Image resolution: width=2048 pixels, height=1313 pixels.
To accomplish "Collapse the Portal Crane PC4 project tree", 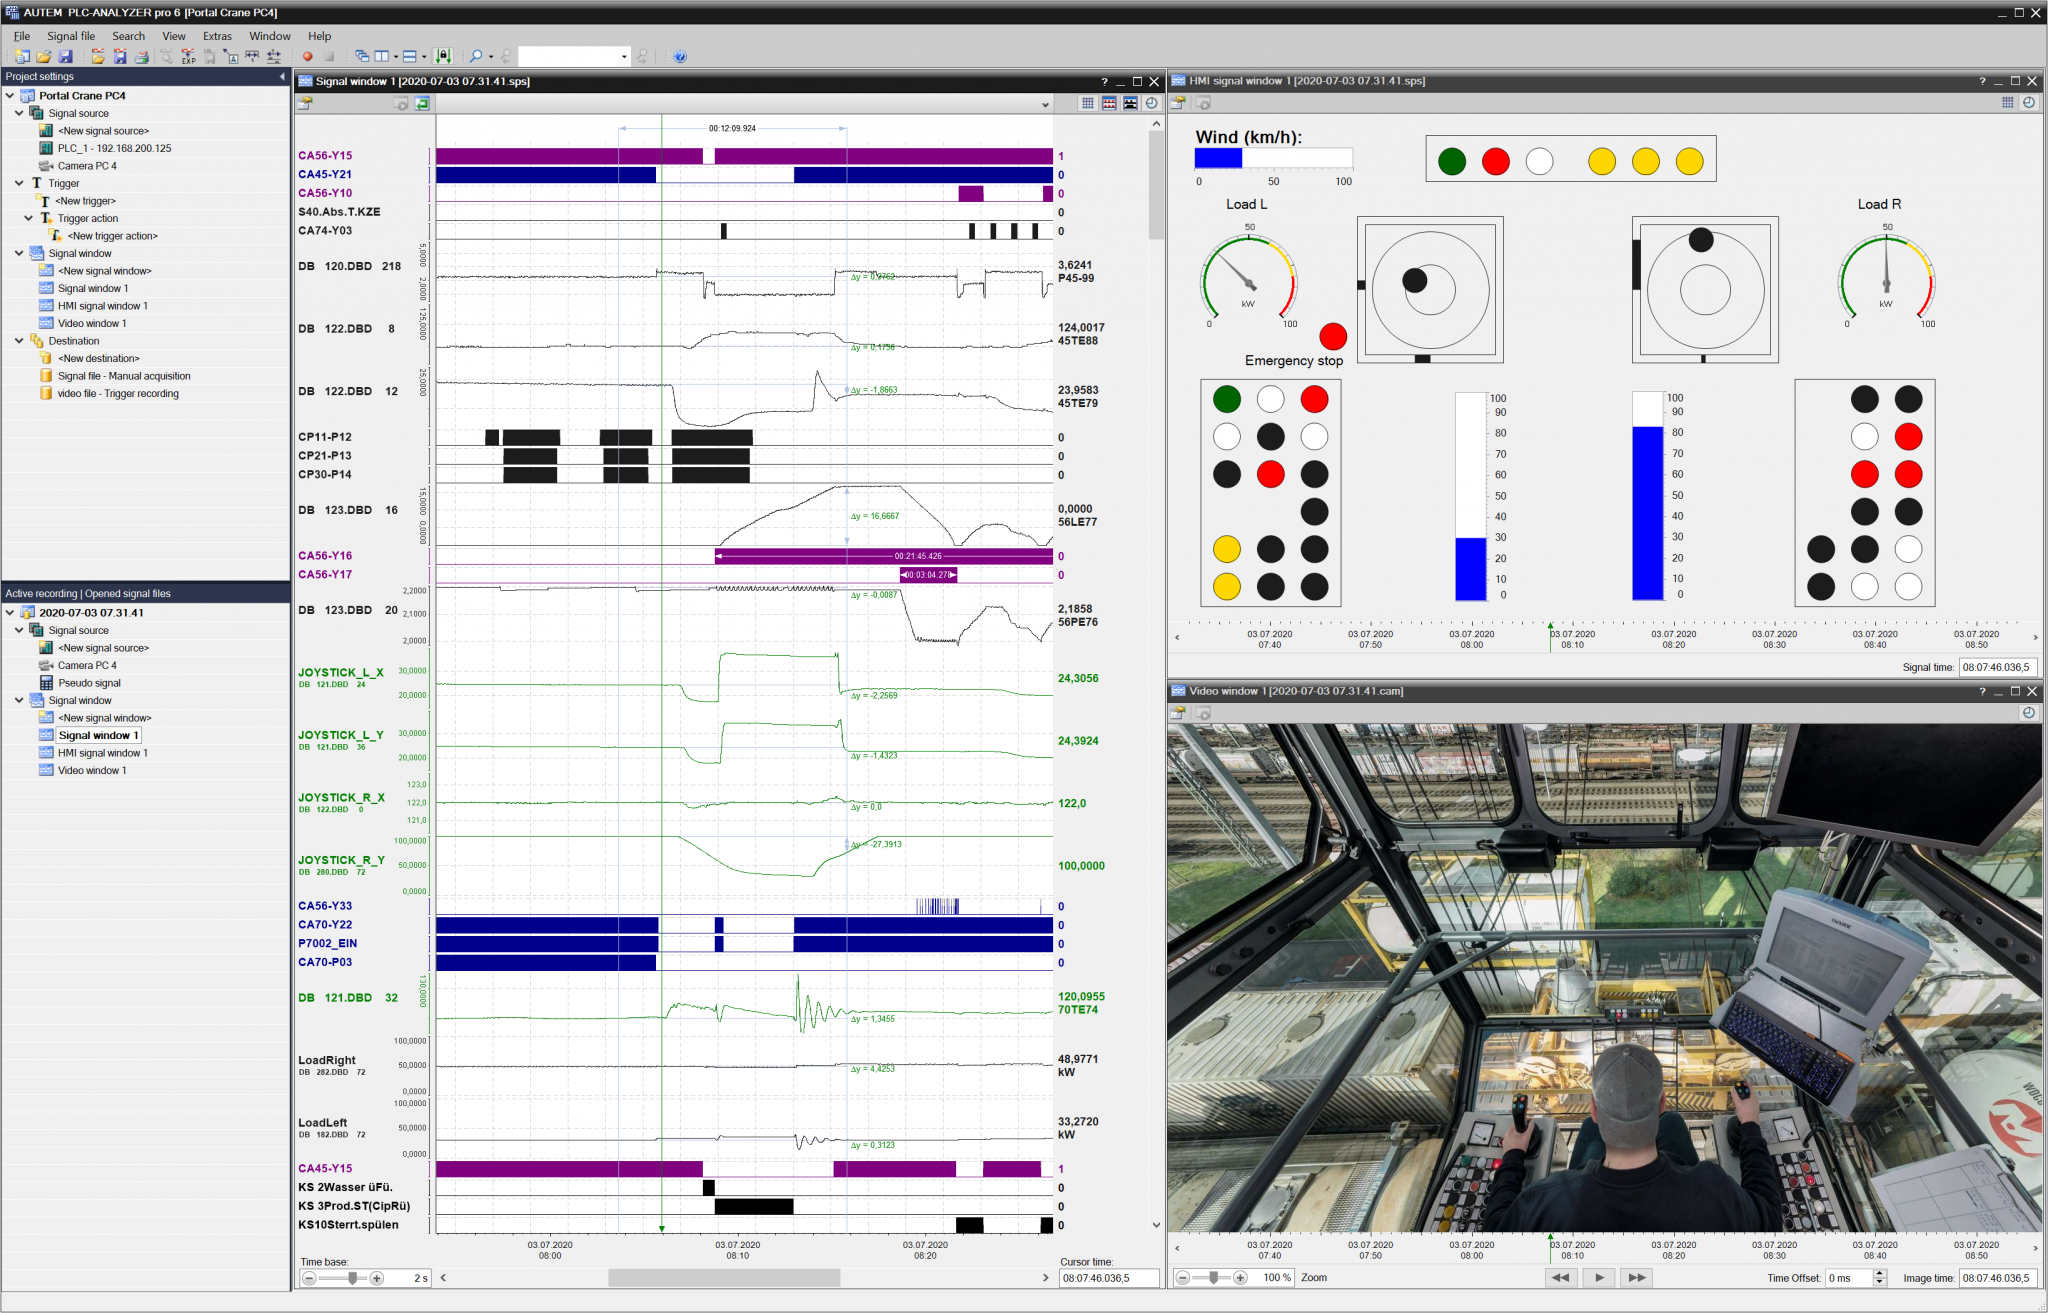I will pos(8,95).
